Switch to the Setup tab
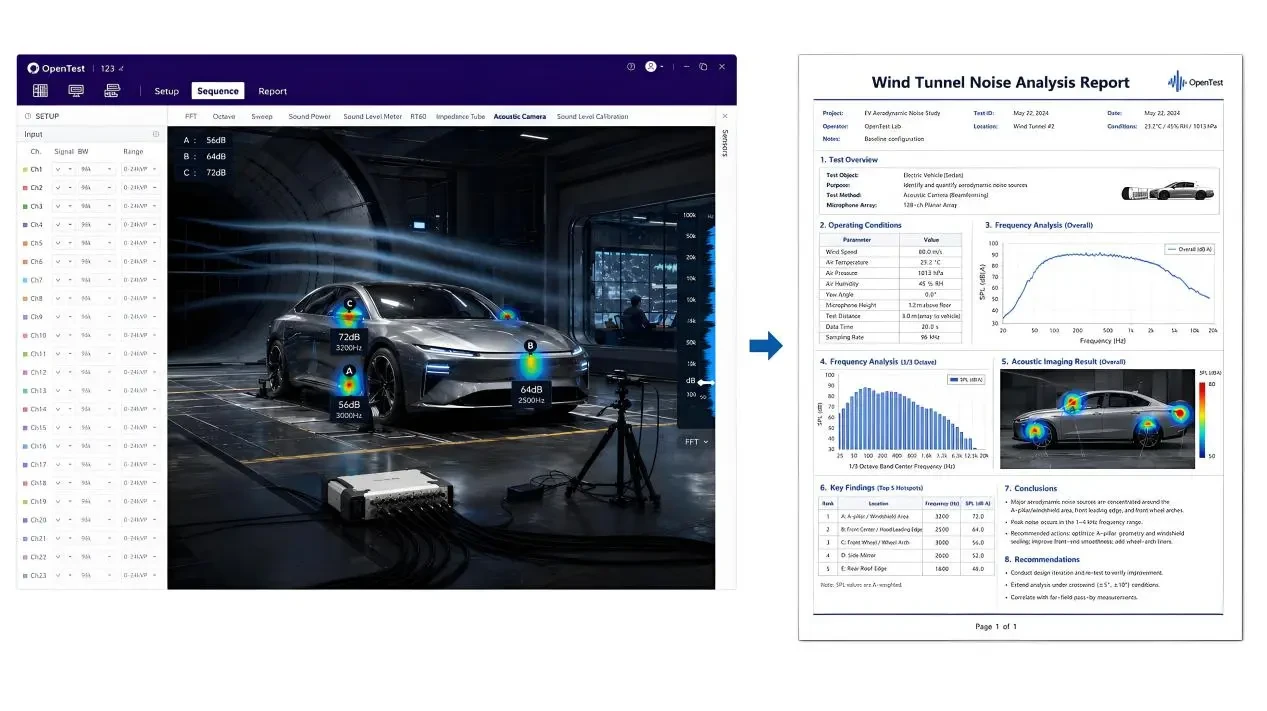This screenshot has width=1267, height=711. click(x=167, y=91)
